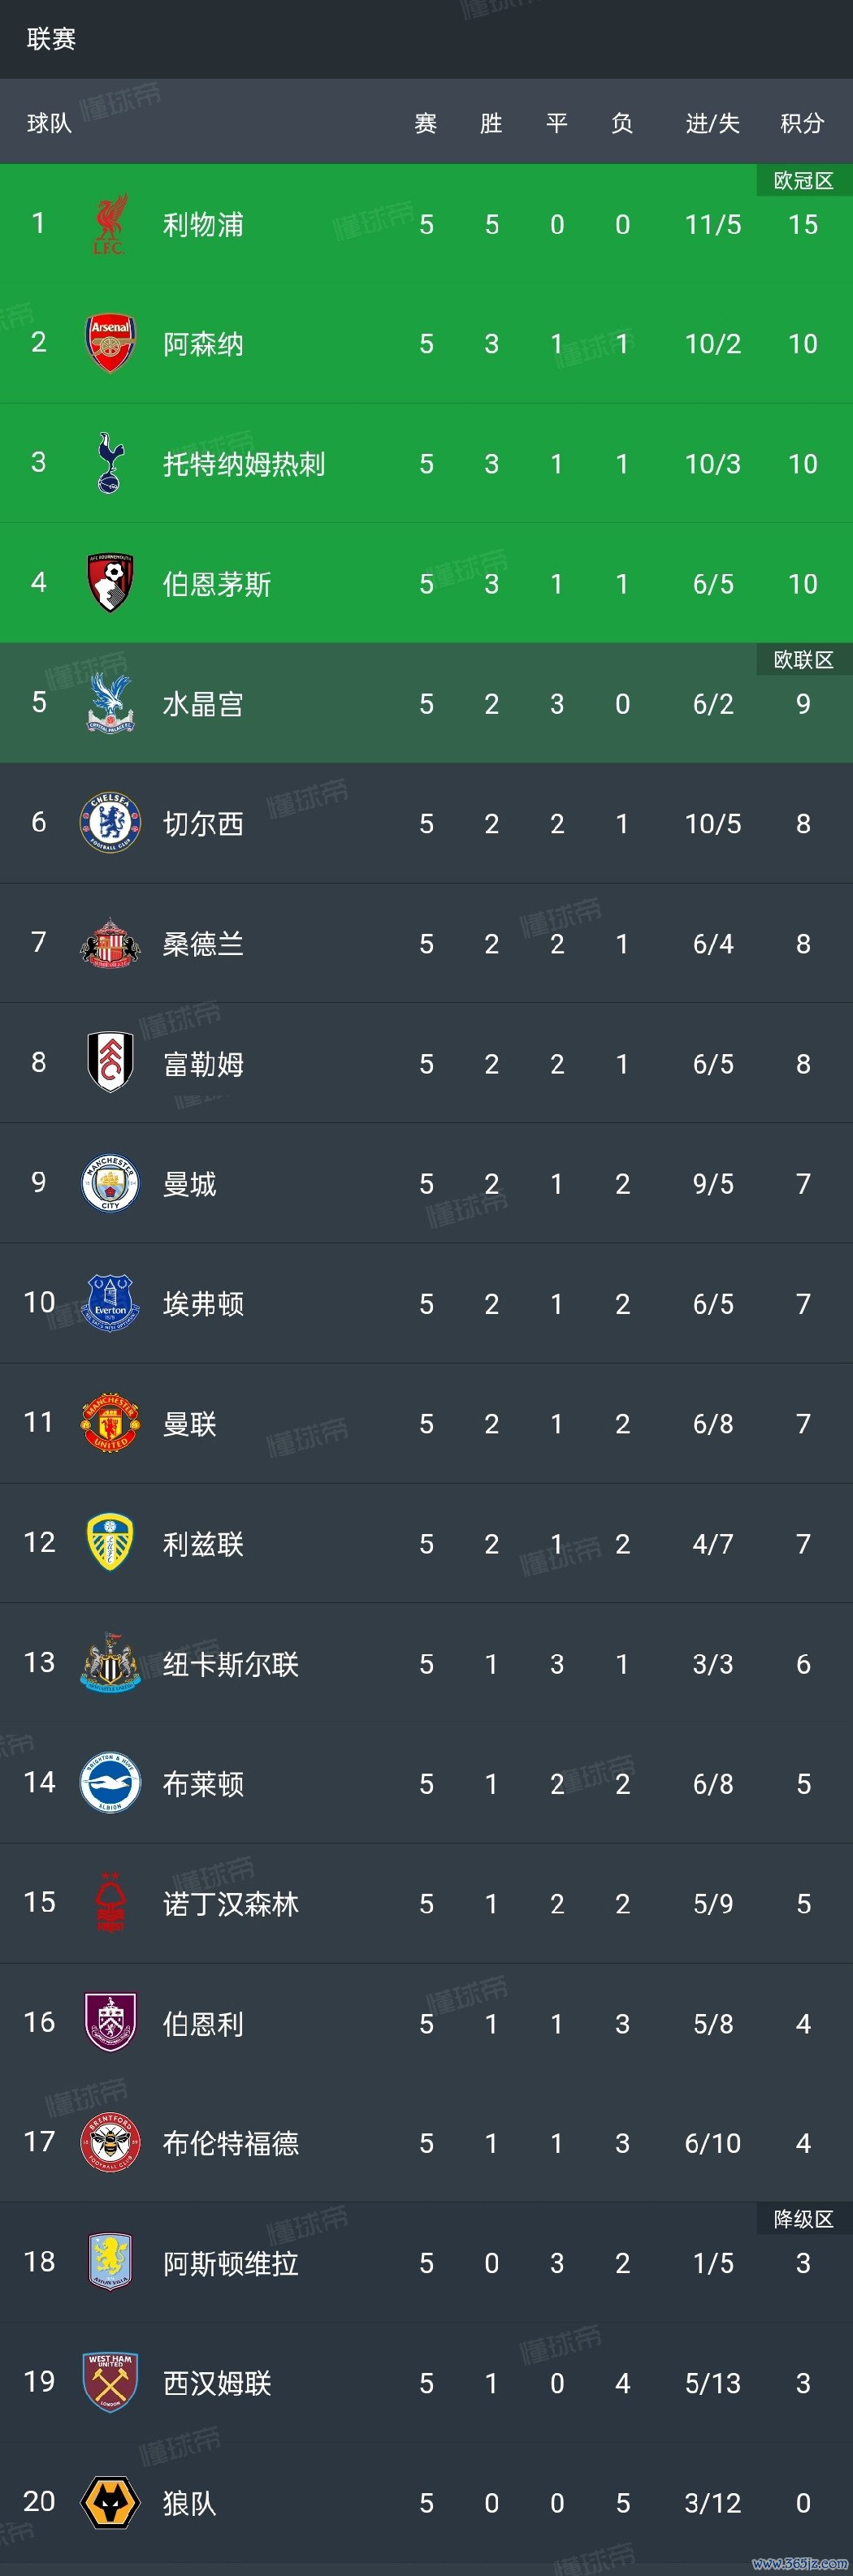This screenshot has width=853, height=2576.
Task: Click the Wolves club crest
Action: (110, 2502)
